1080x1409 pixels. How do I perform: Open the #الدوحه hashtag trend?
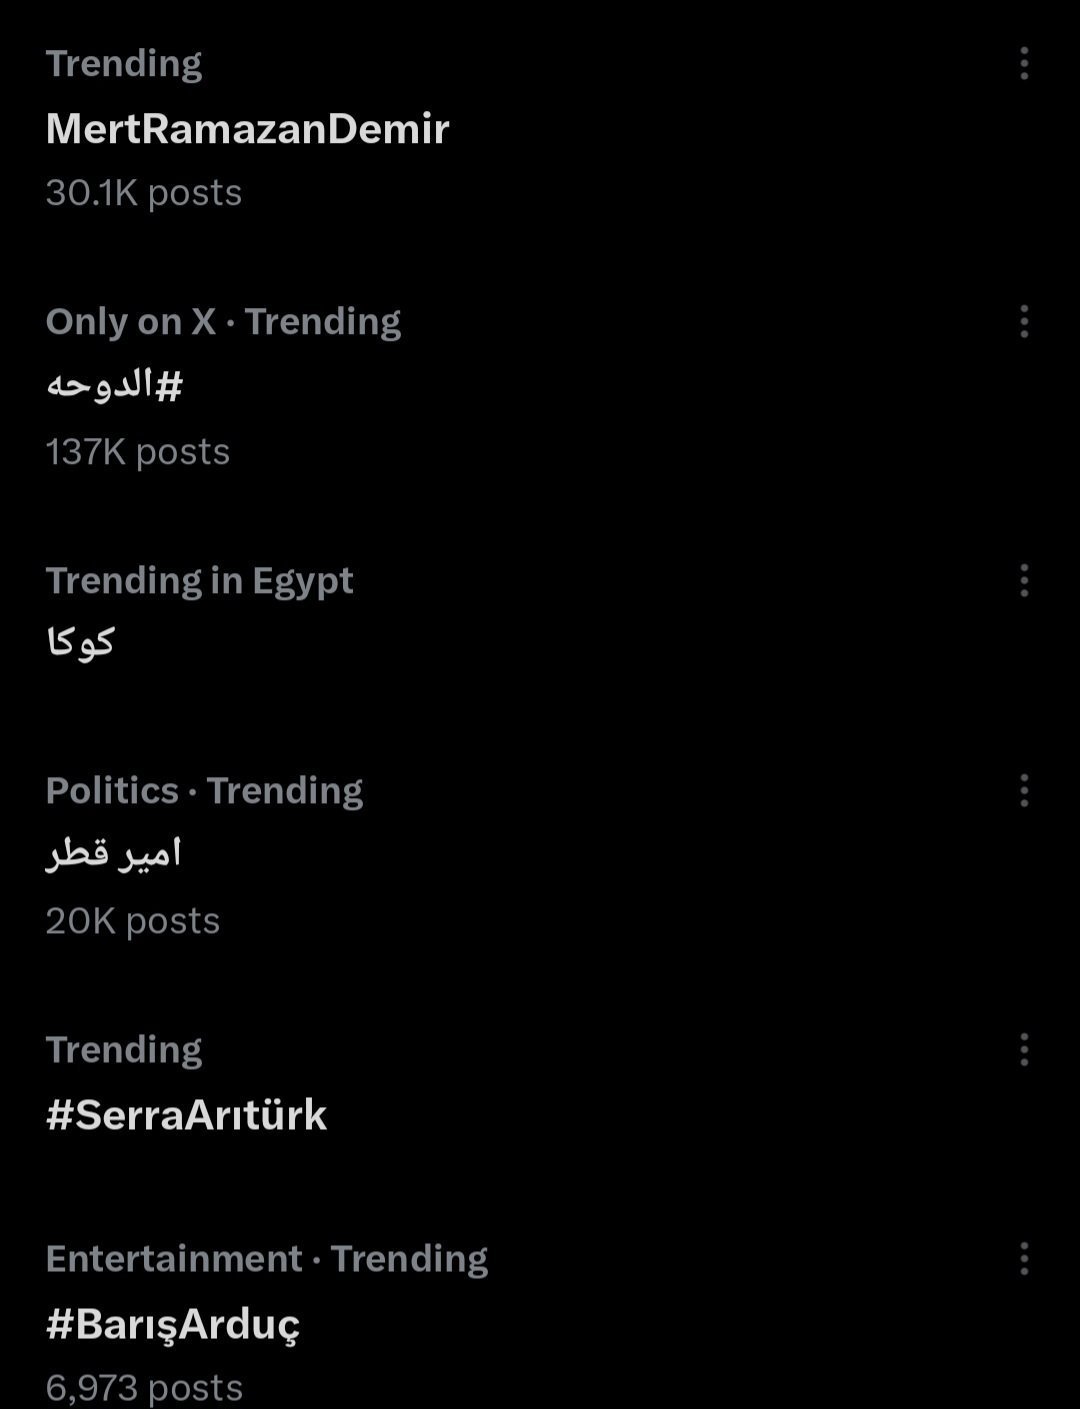[114, 385]
